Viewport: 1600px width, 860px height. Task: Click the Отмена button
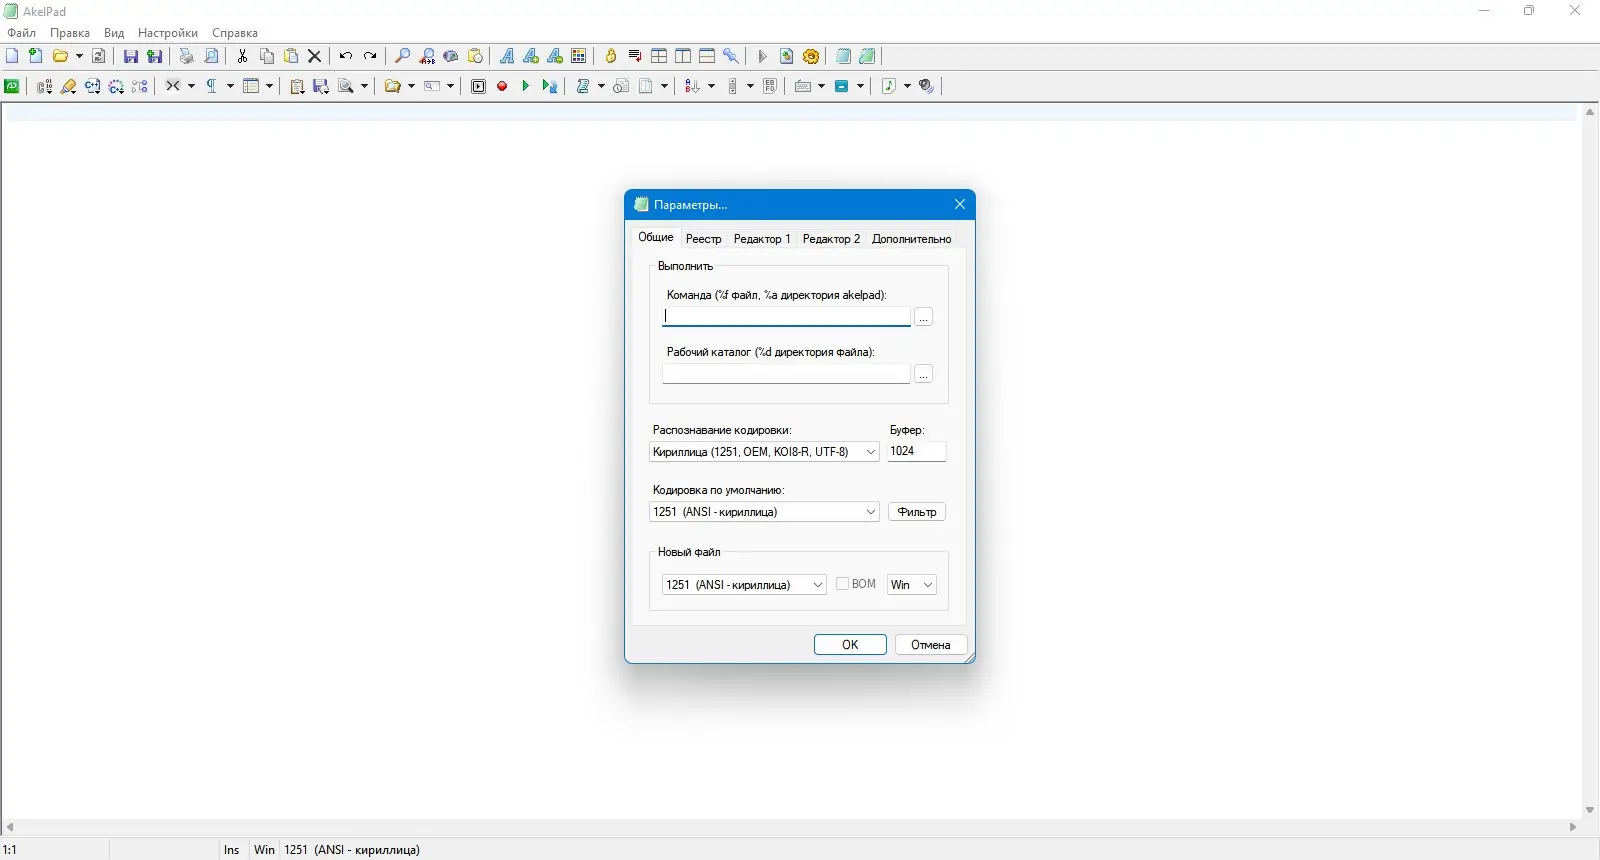pos(931,645)
